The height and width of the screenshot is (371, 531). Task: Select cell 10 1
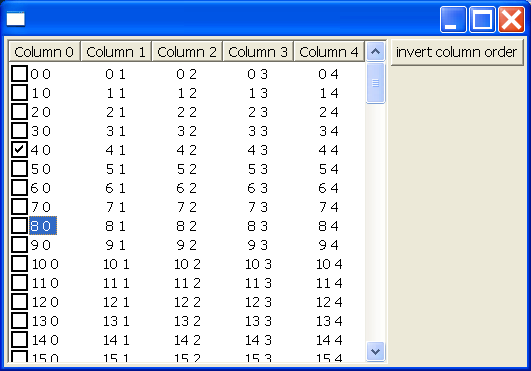[x=116, y=264]
